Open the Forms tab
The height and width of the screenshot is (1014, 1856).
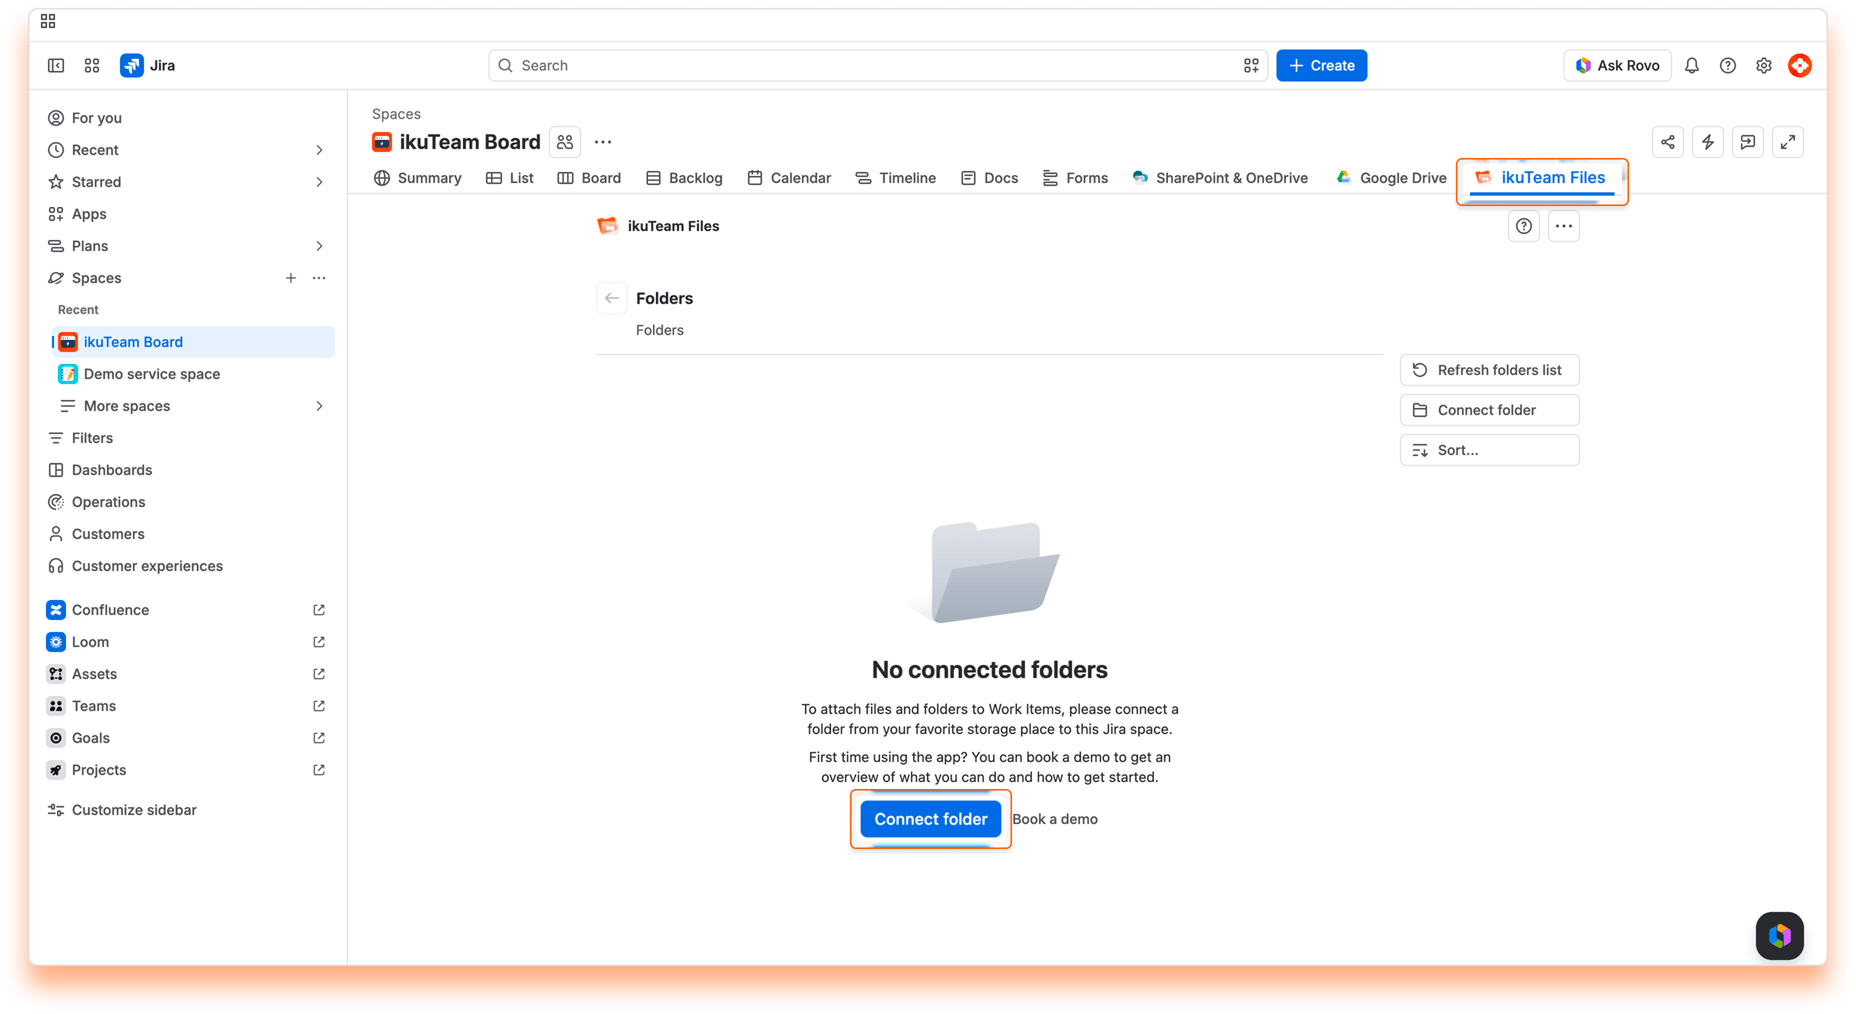pos(1075,178)
